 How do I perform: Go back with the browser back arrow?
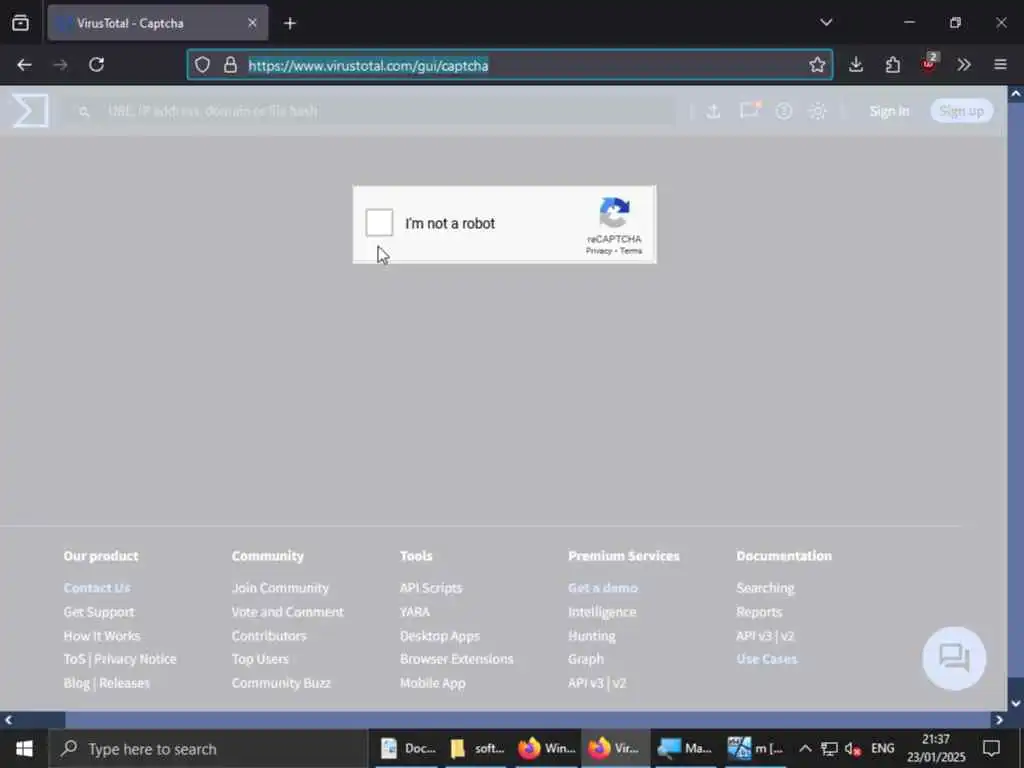24,65
